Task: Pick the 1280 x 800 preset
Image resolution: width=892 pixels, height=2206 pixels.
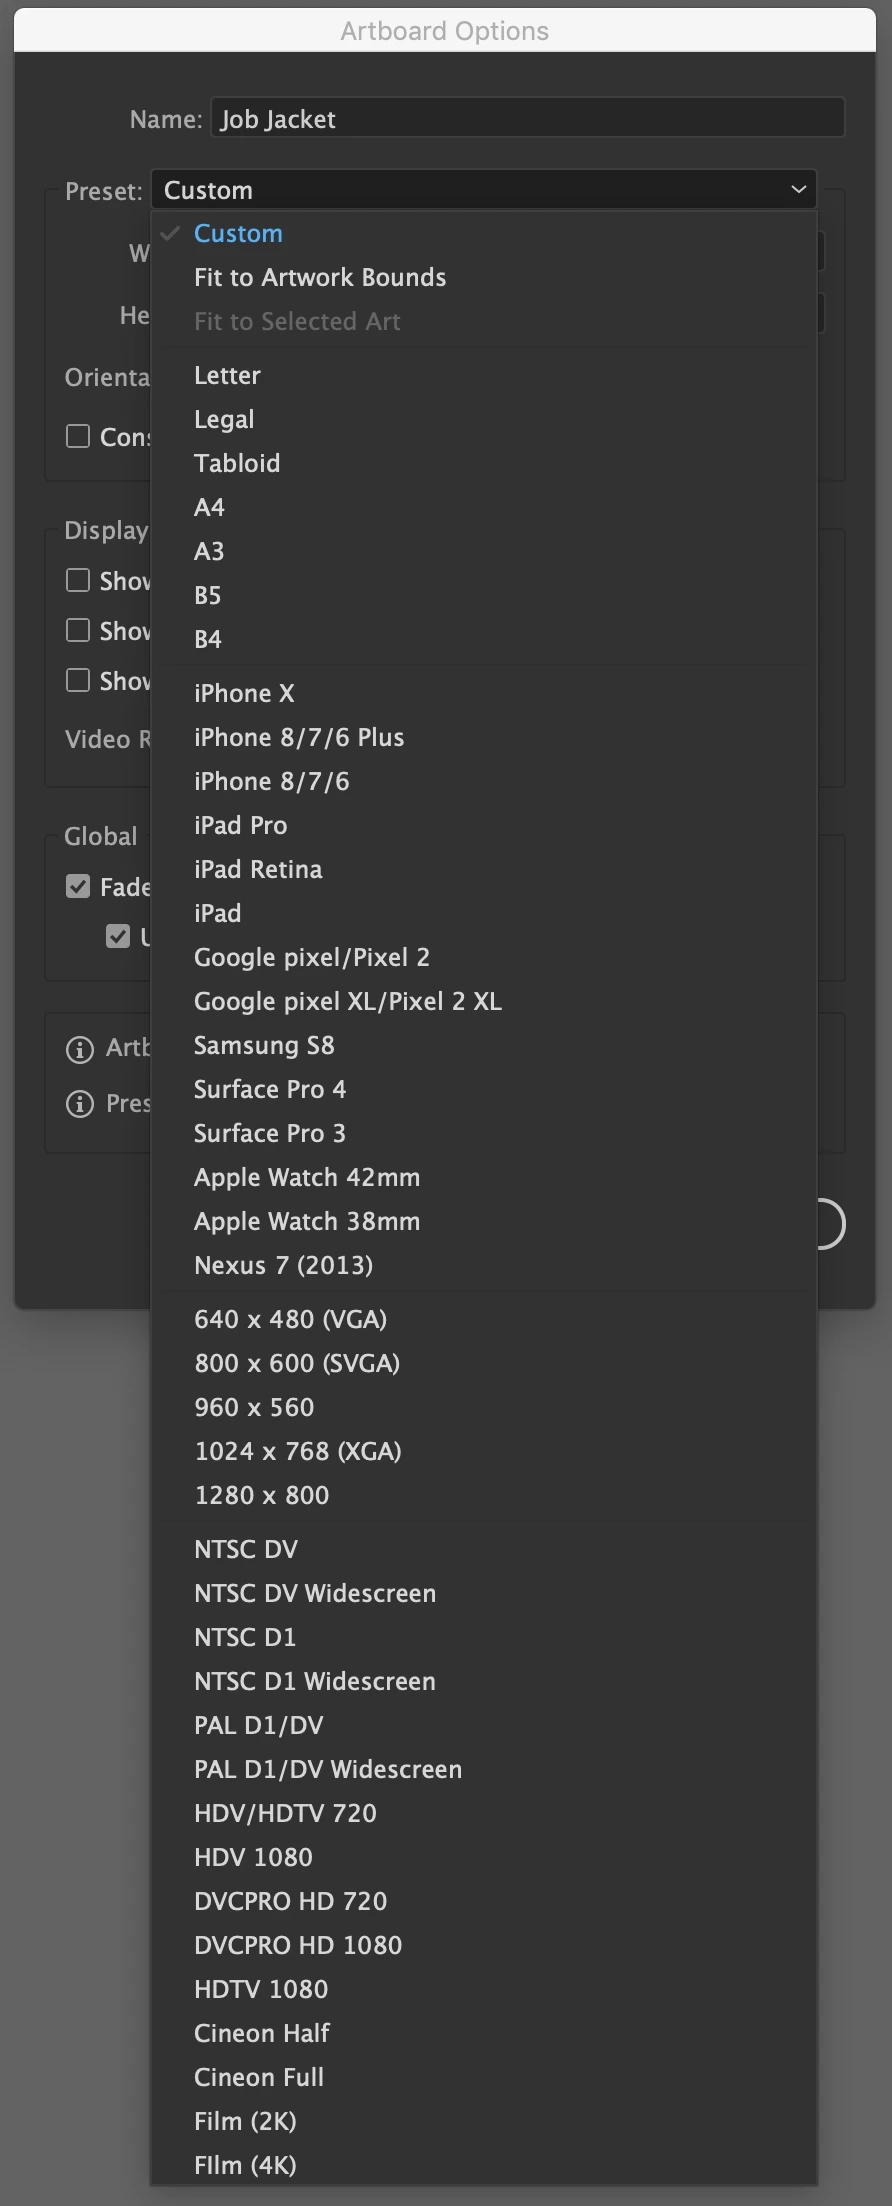Action: click(484, 1495)
